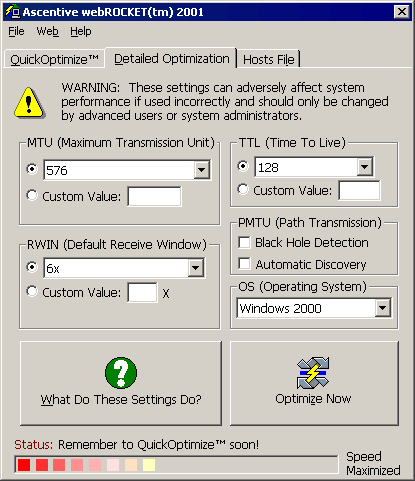Switch to the QuickOptimize tab

point(54,60)
